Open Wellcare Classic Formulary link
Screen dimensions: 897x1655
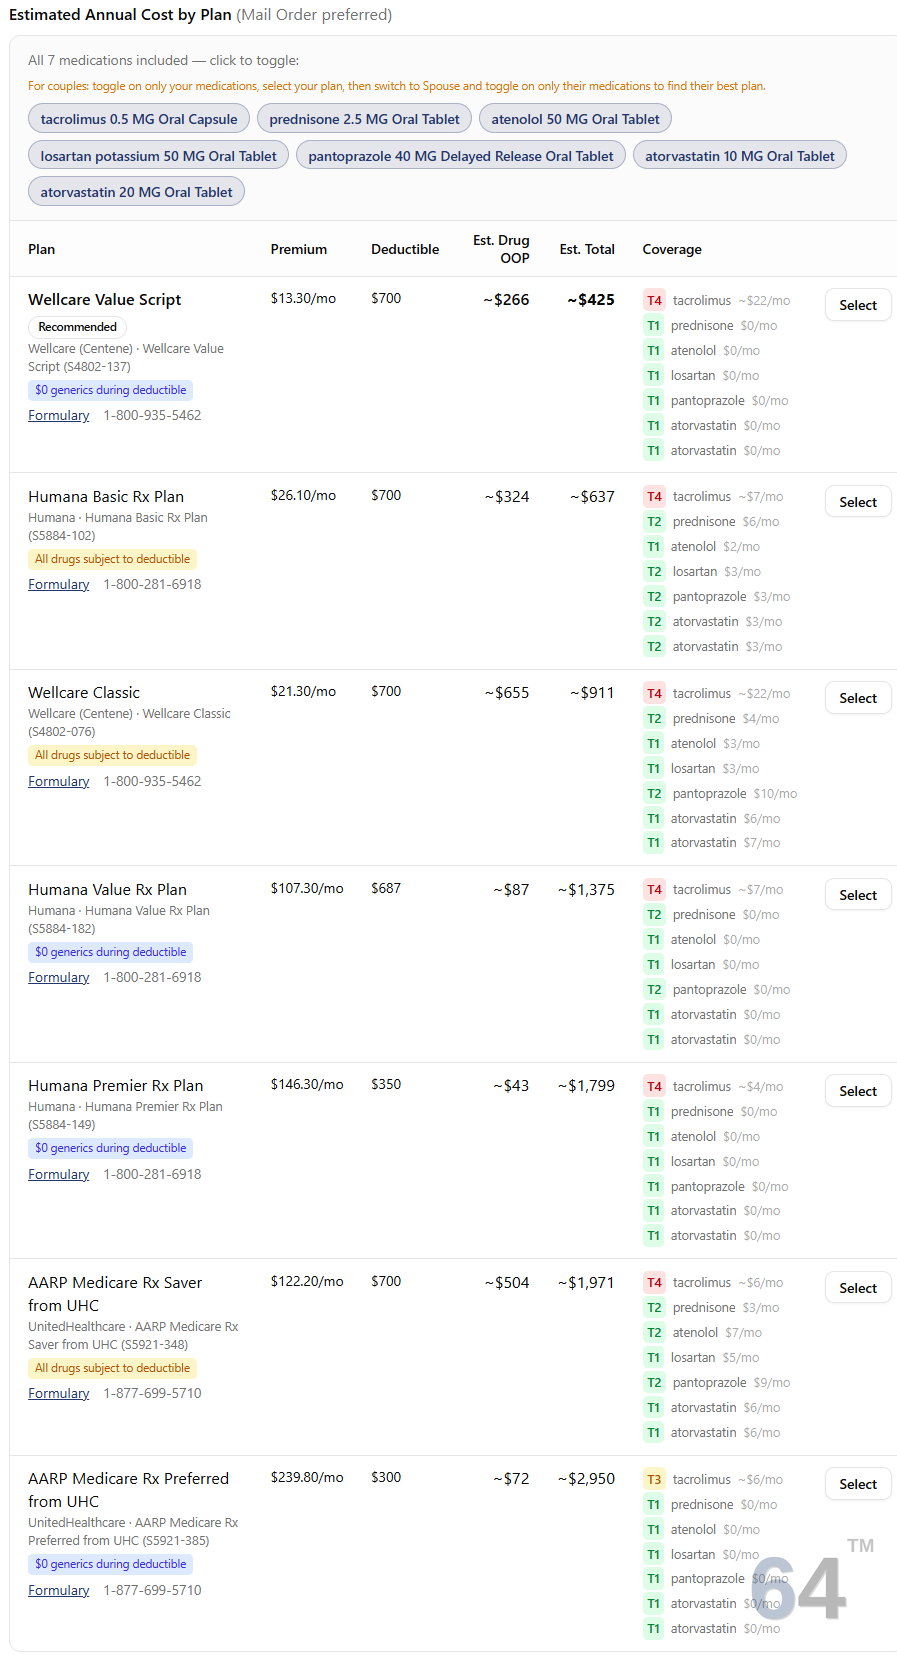(x=59, y=781)
